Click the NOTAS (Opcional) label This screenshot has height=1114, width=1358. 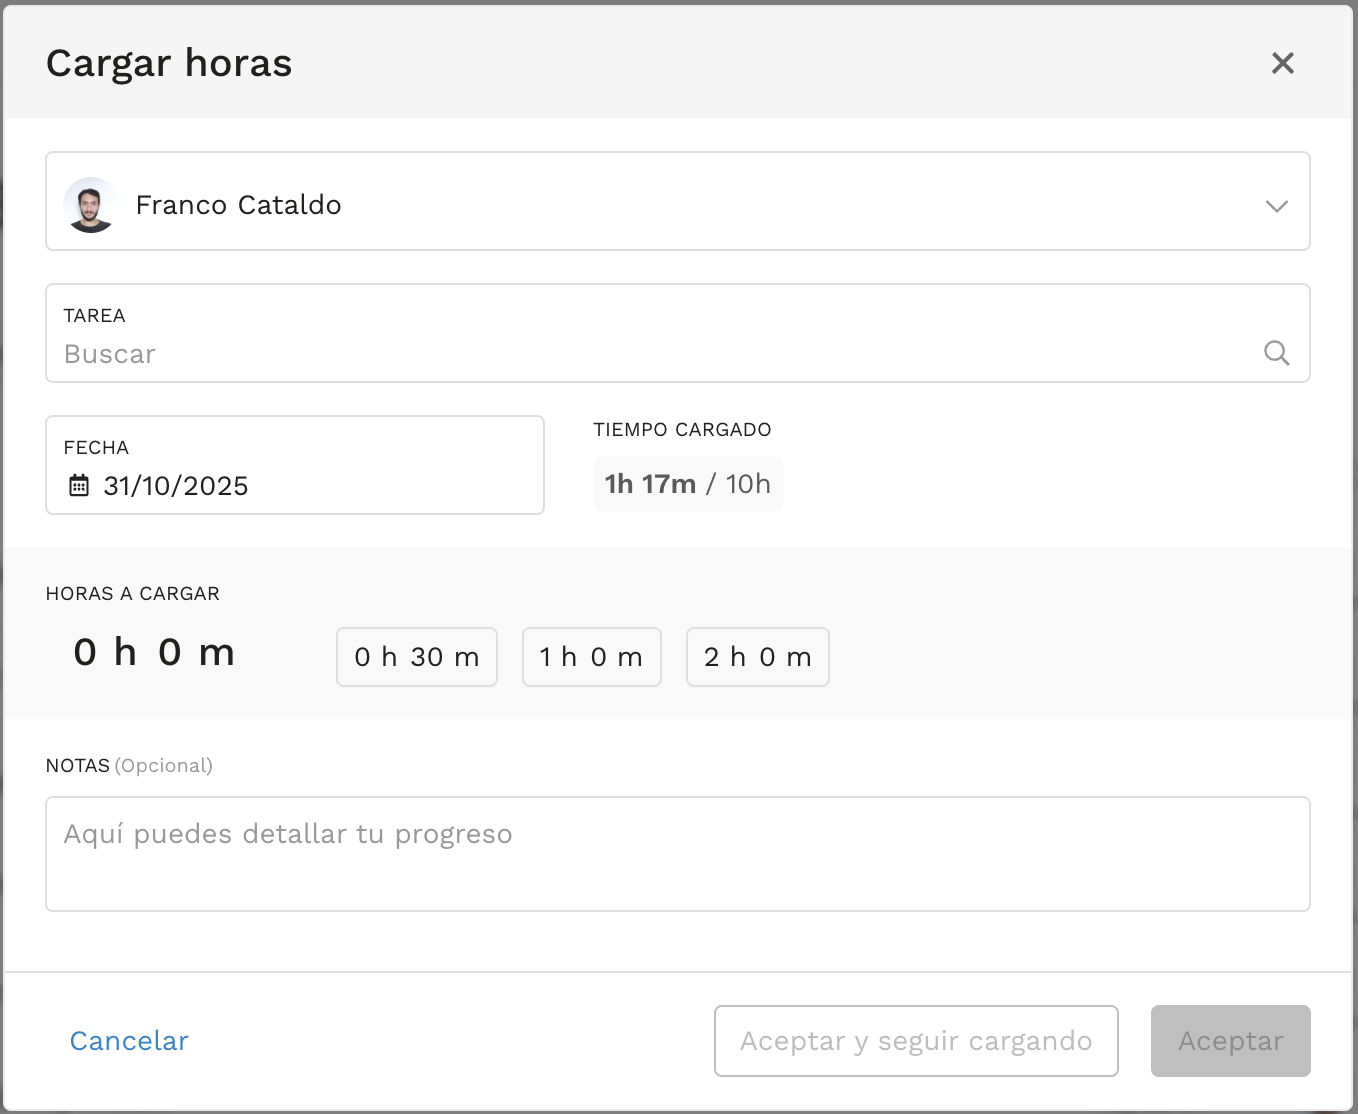click(129, 766)
